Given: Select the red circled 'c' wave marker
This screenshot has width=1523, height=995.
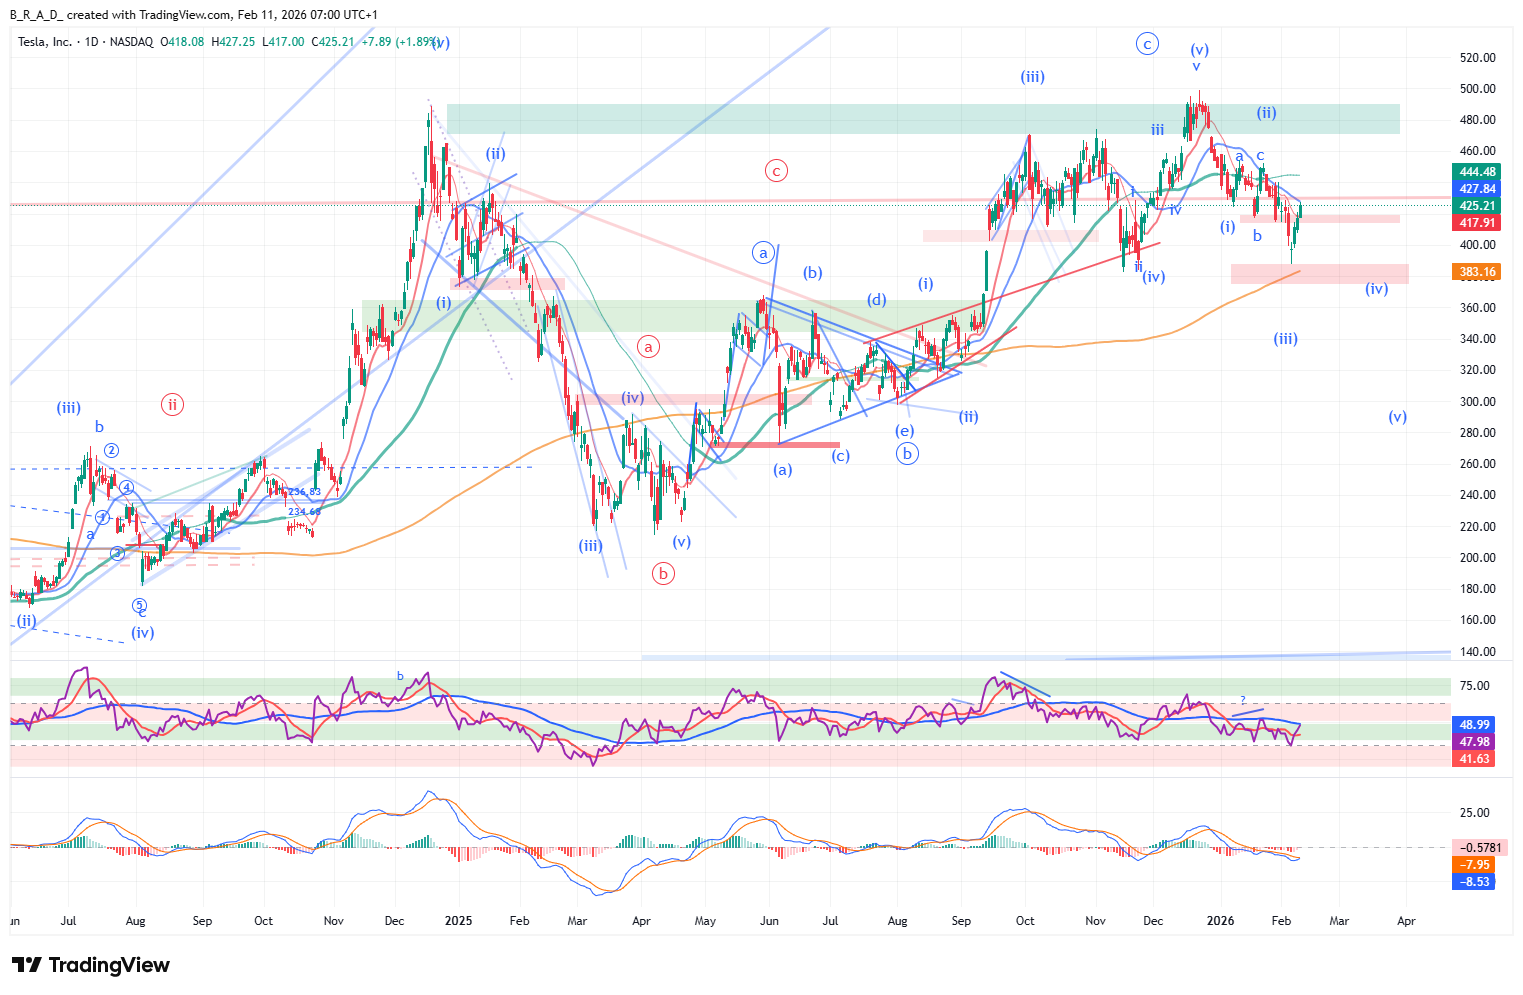Looking at the screenshot, I should (x=776, y=171).
